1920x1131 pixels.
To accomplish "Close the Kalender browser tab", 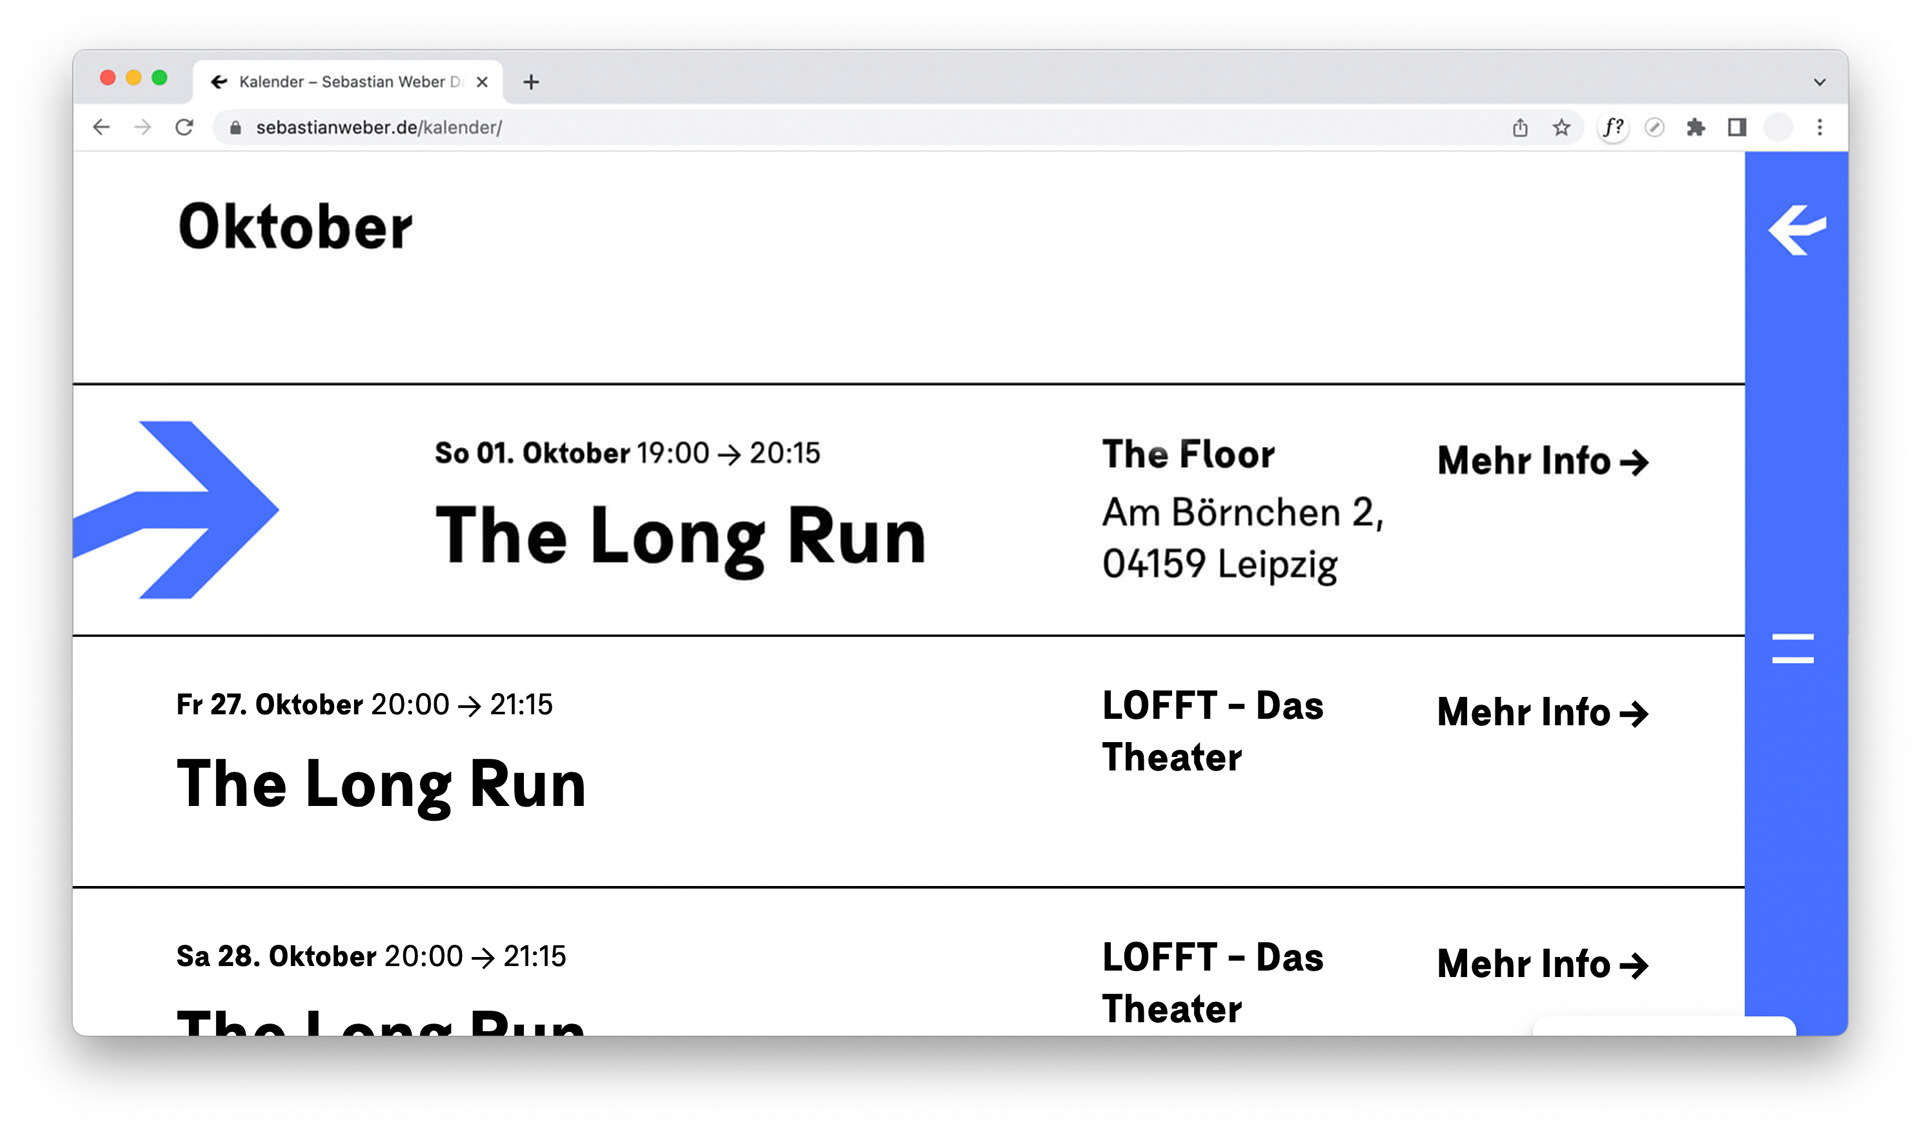I will point(482,82).
